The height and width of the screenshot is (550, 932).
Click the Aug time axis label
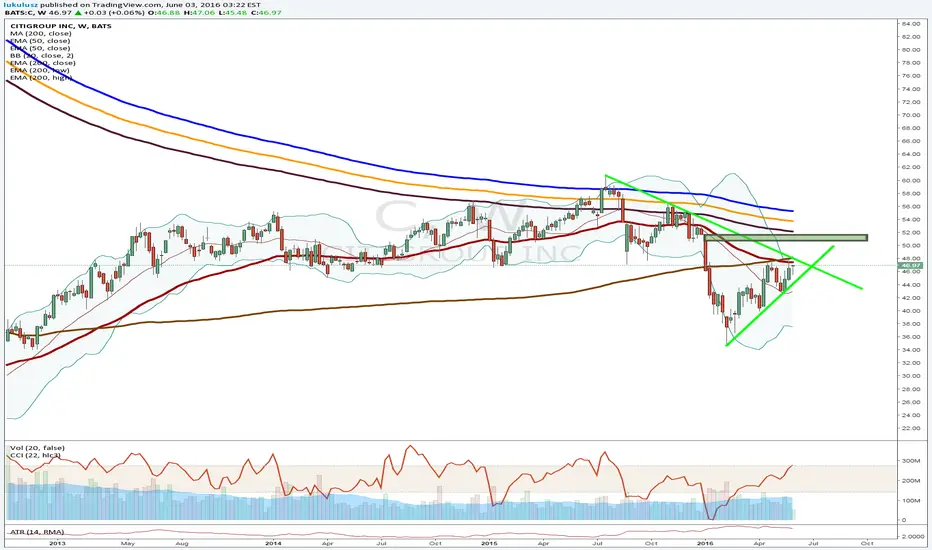(182, 543)
